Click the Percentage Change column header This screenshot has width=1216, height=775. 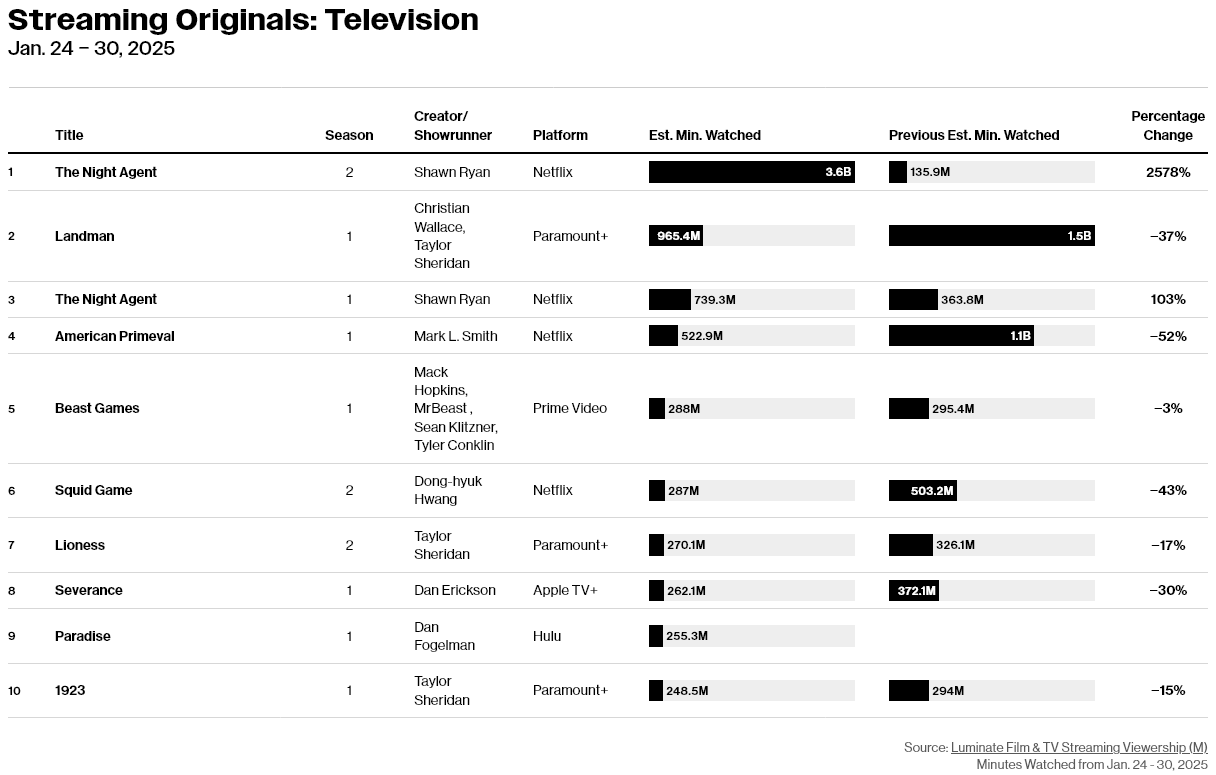(1168, 126)
